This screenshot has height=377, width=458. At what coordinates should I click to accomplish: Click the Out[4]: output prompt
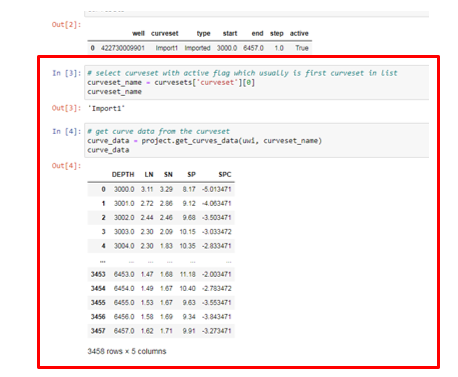click(66, 166)
